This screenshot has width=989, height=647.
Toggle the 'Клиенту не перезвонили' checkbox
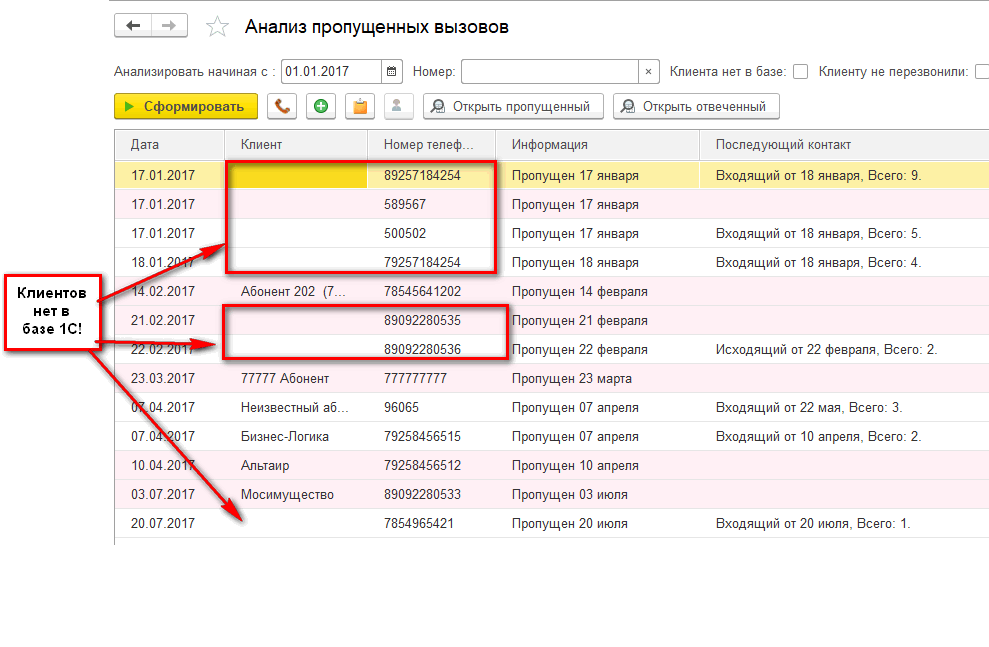(x=982, y=72)
